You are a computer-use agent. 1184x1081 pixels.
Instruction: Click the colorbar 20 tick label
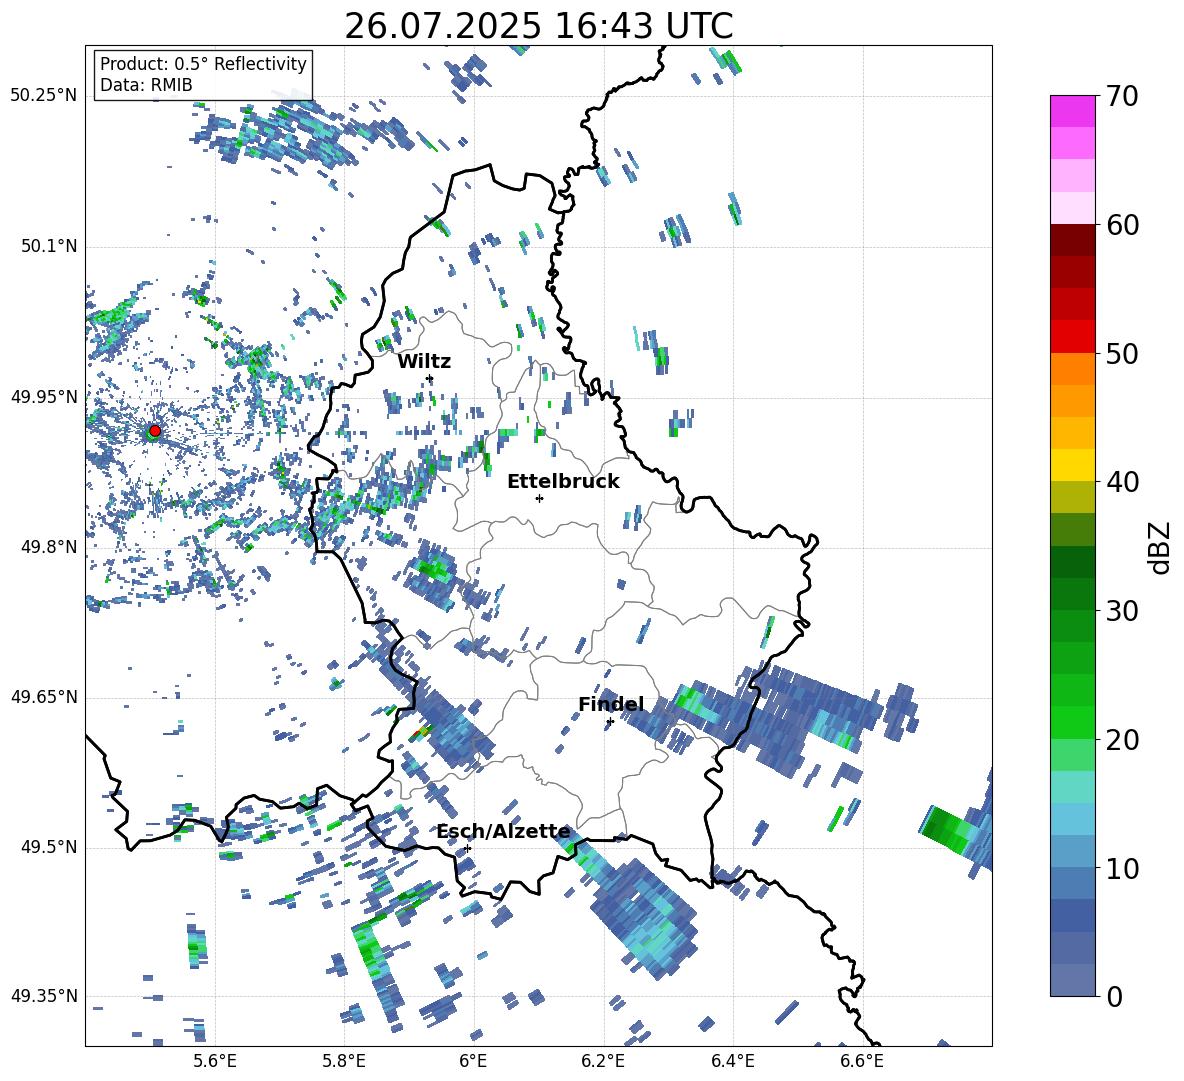click(1122, 739)
